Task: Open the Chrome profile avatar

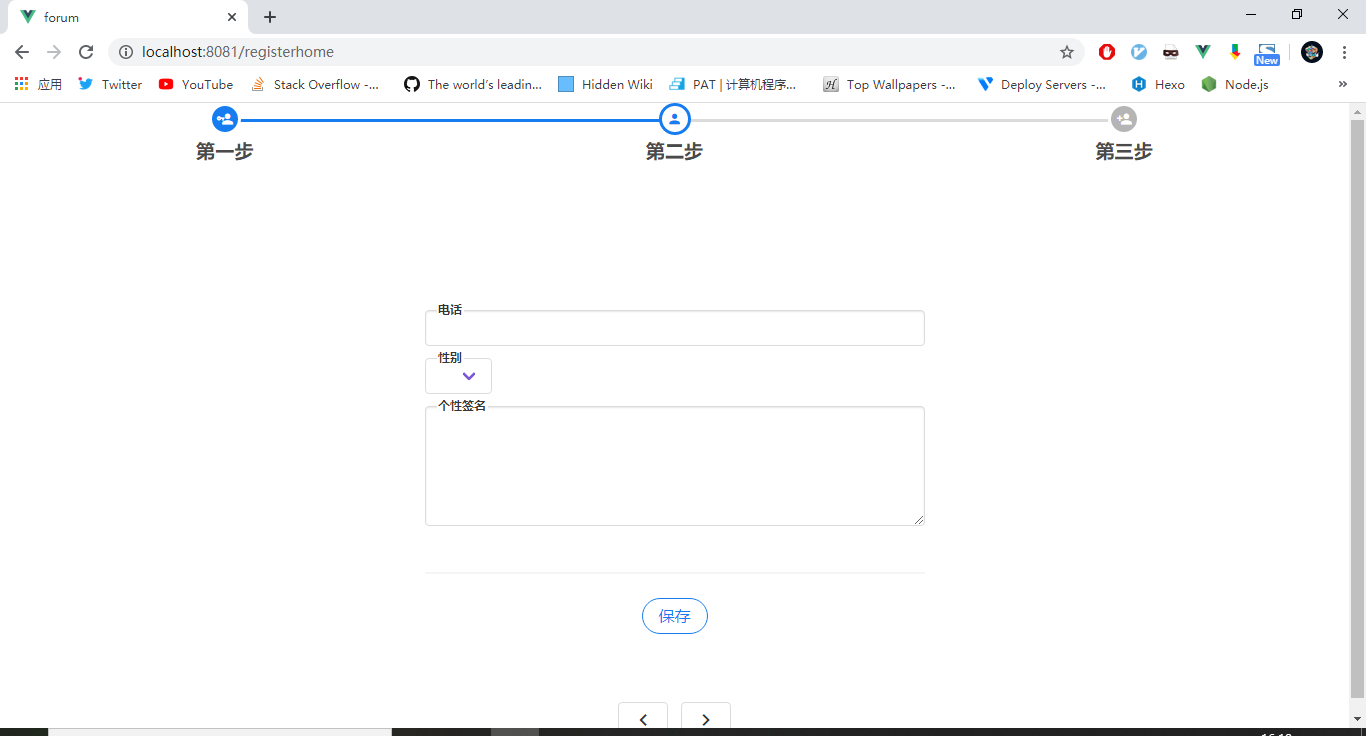Action: (1312, 52)
